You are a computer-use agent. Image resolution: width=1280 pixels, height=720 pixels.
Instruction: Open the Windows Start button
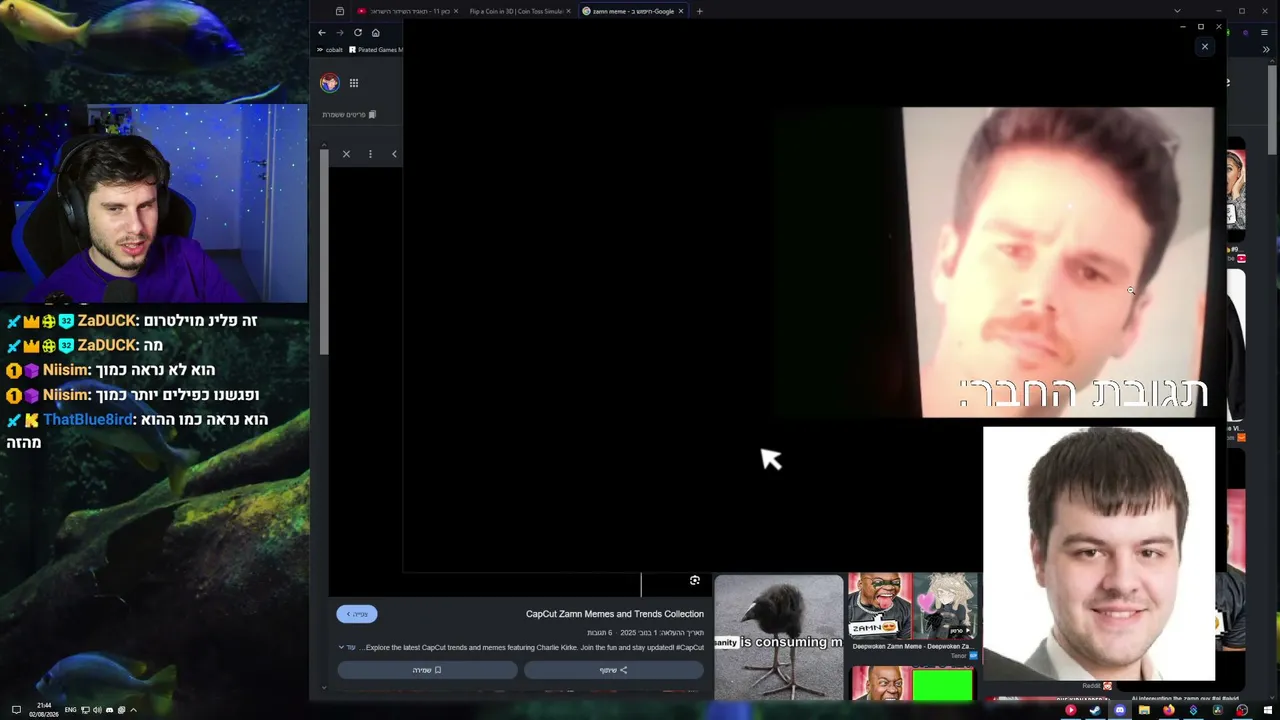pyautogui.click(x=1266, y=710)
